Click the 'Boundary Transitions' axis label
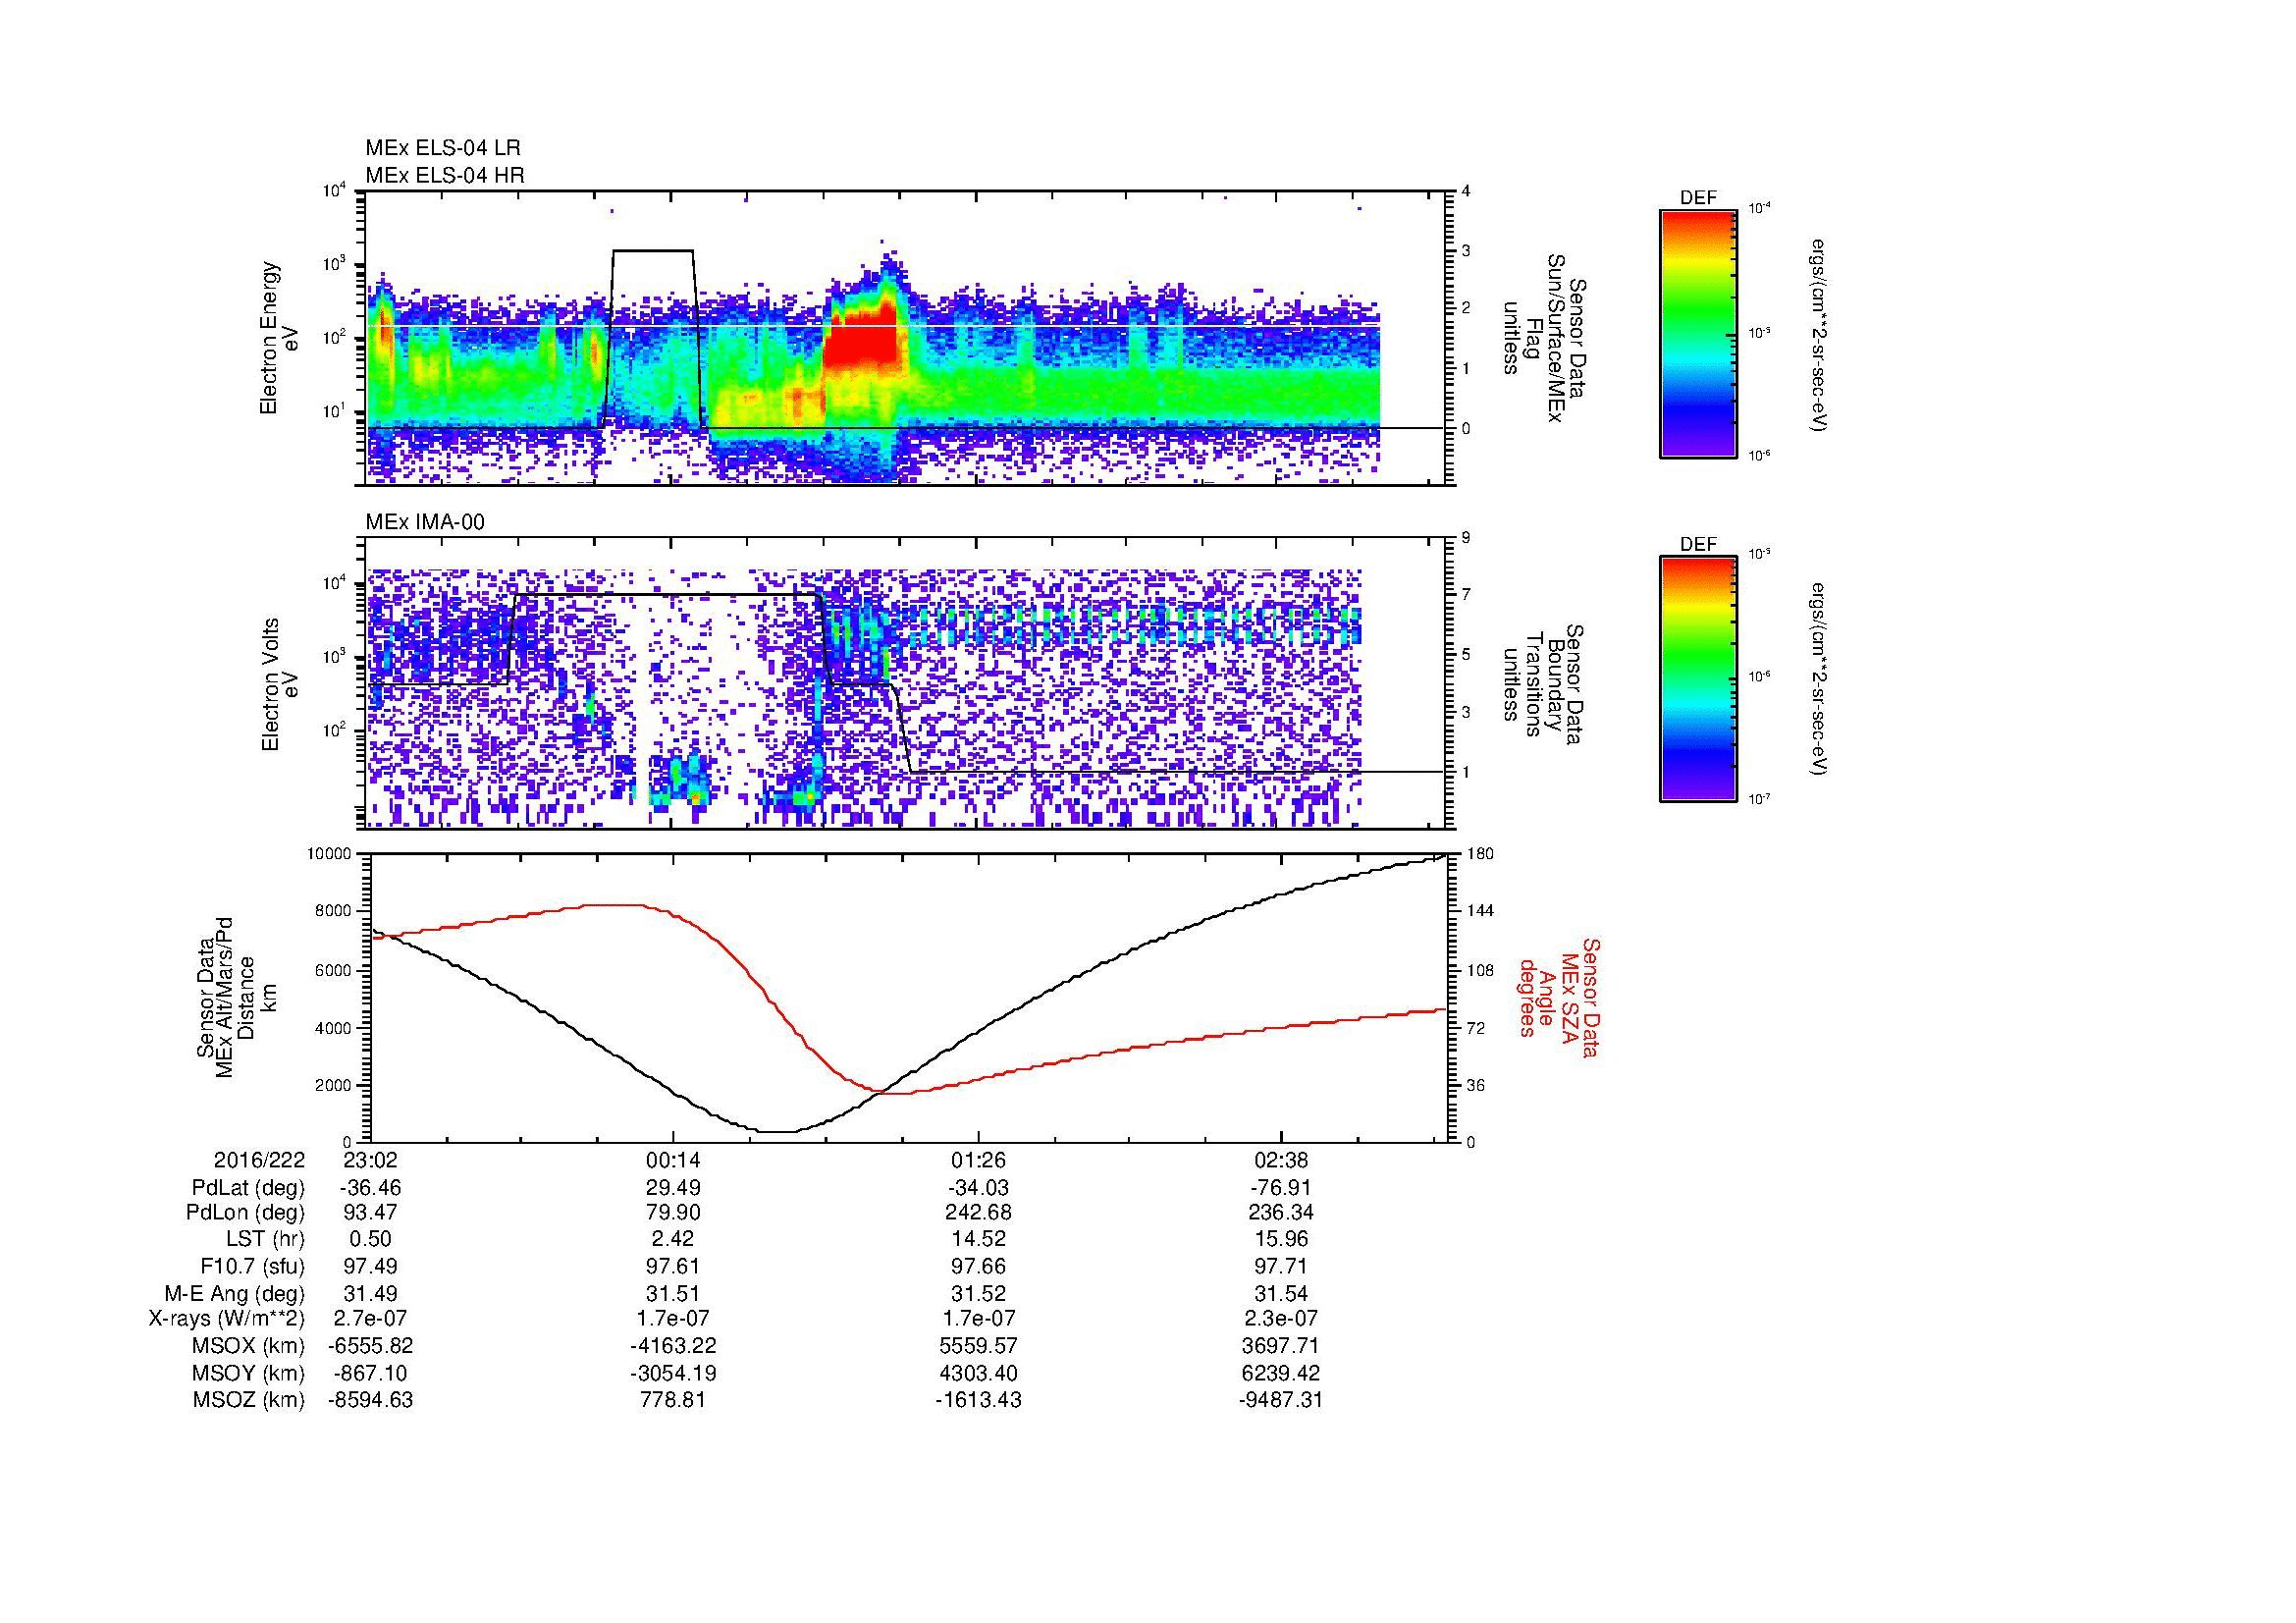The height and width of the screenshot is (1623, 2296). pyautogui.click(x=1544, y=686)
